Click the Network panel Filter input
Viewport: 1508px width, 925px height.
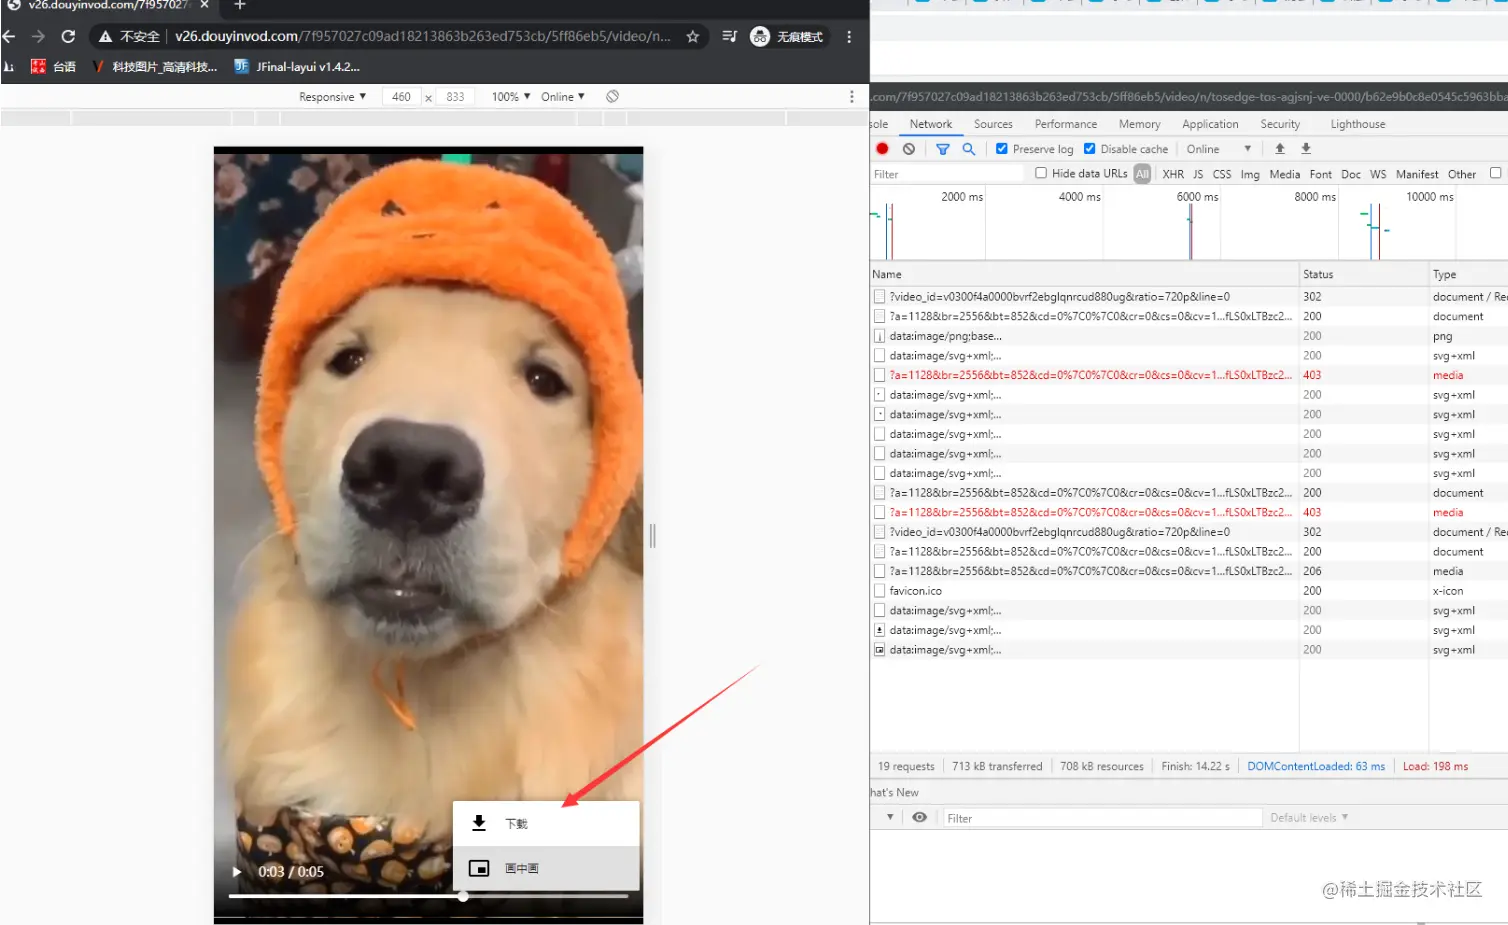click(x=947, y=174)
